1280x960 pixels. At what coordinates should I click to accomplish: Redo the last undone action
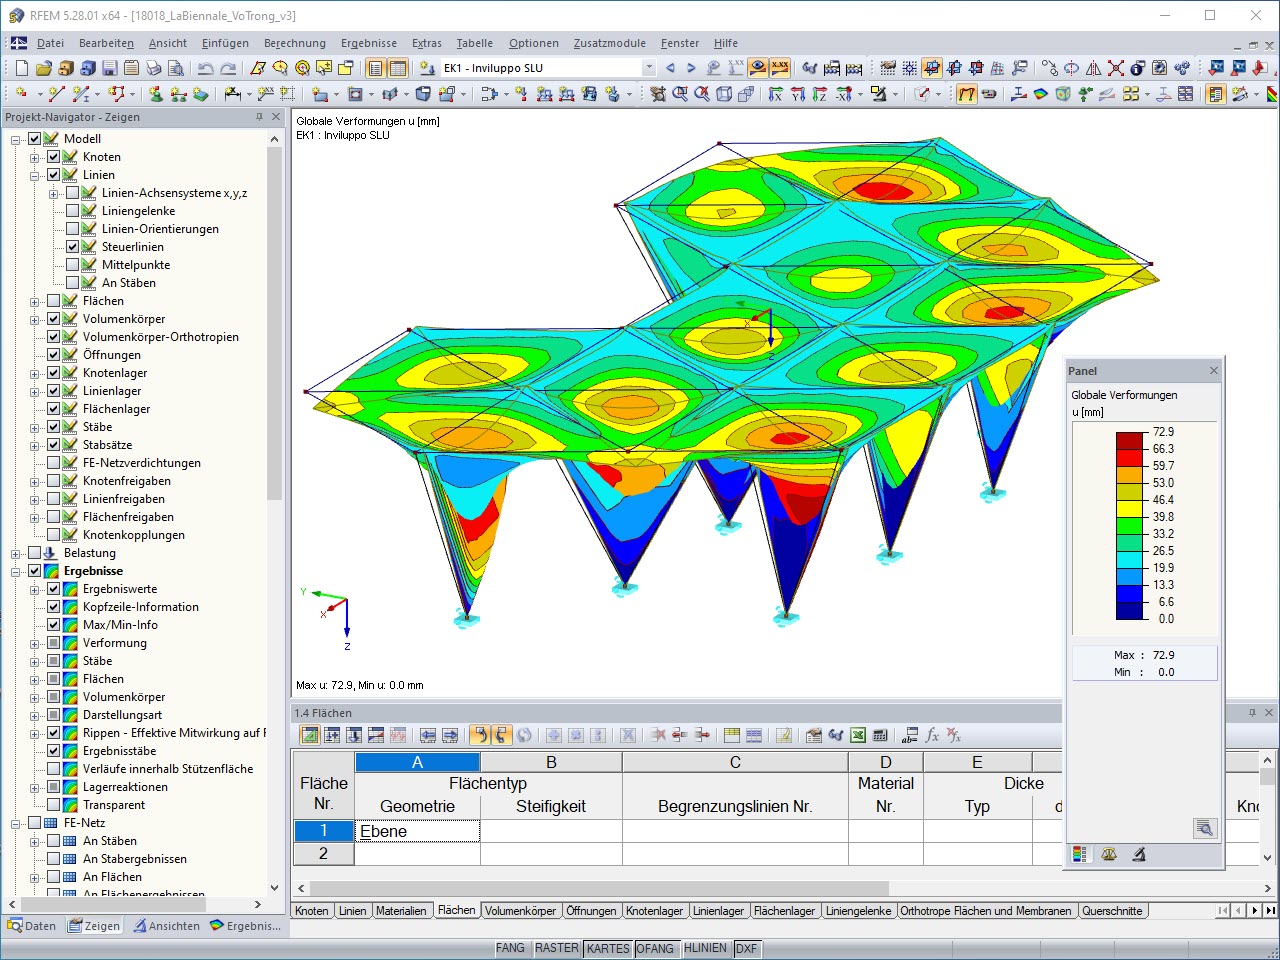tap(228, 68)
